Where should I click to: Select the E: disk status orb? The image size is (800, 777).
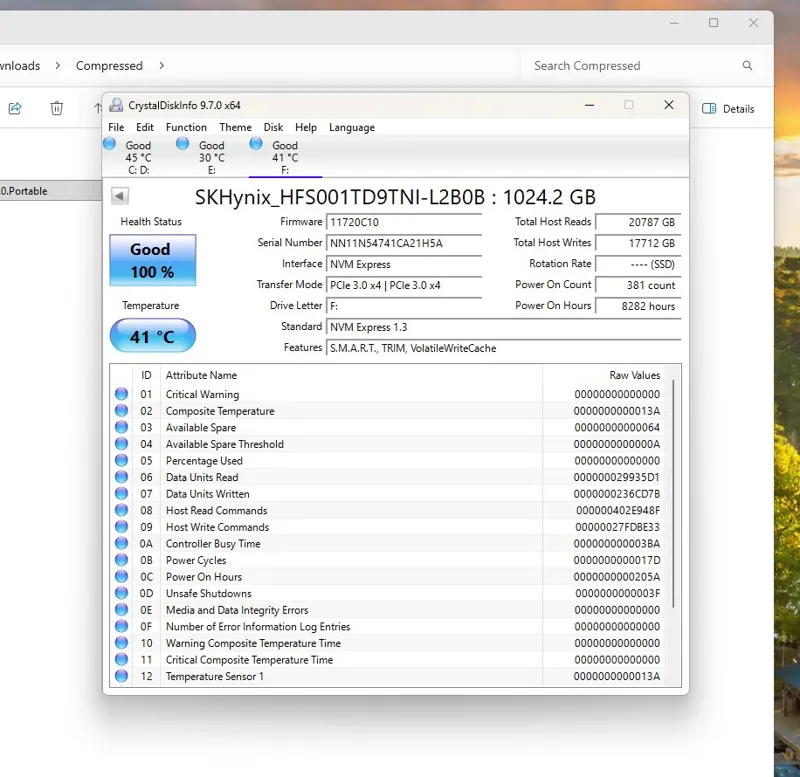[x=183, y=144]
